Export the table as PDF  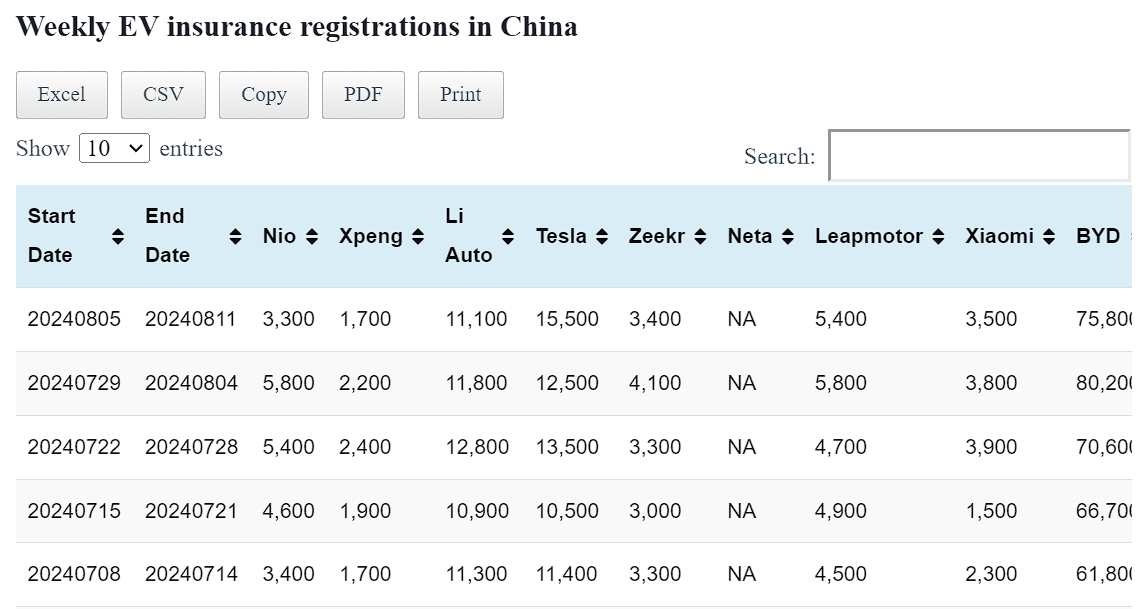point(363,95)
